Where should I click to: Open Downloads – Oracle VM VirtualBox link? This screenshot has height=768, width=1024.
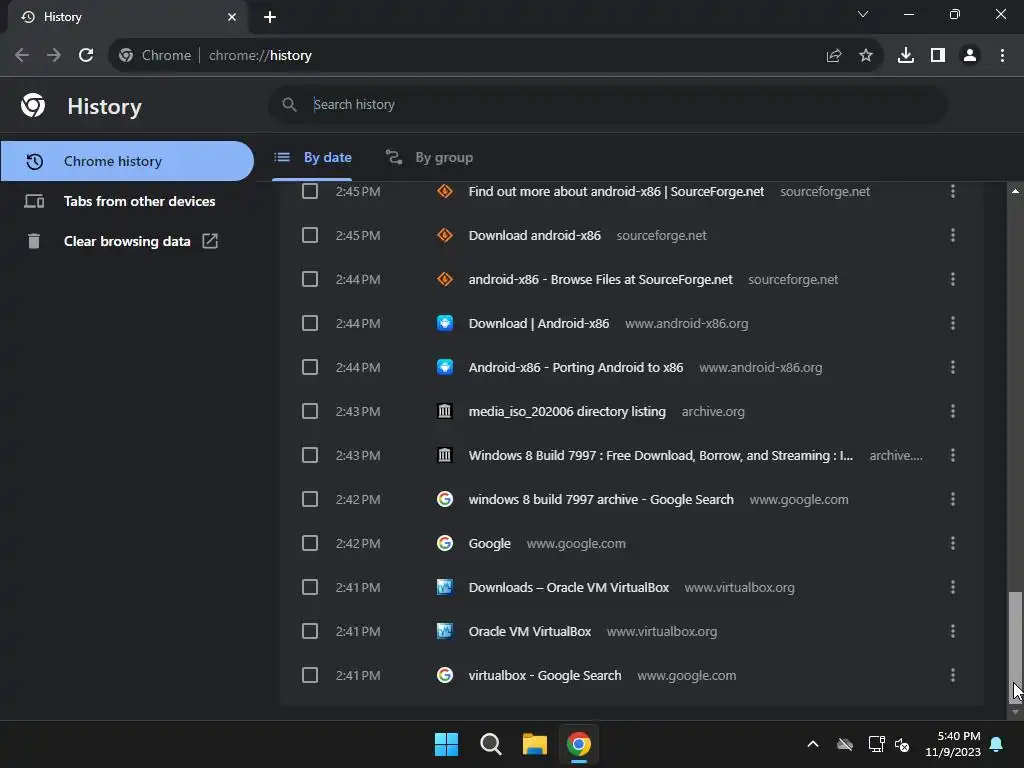pyautogui.click(x=568, y=587)
